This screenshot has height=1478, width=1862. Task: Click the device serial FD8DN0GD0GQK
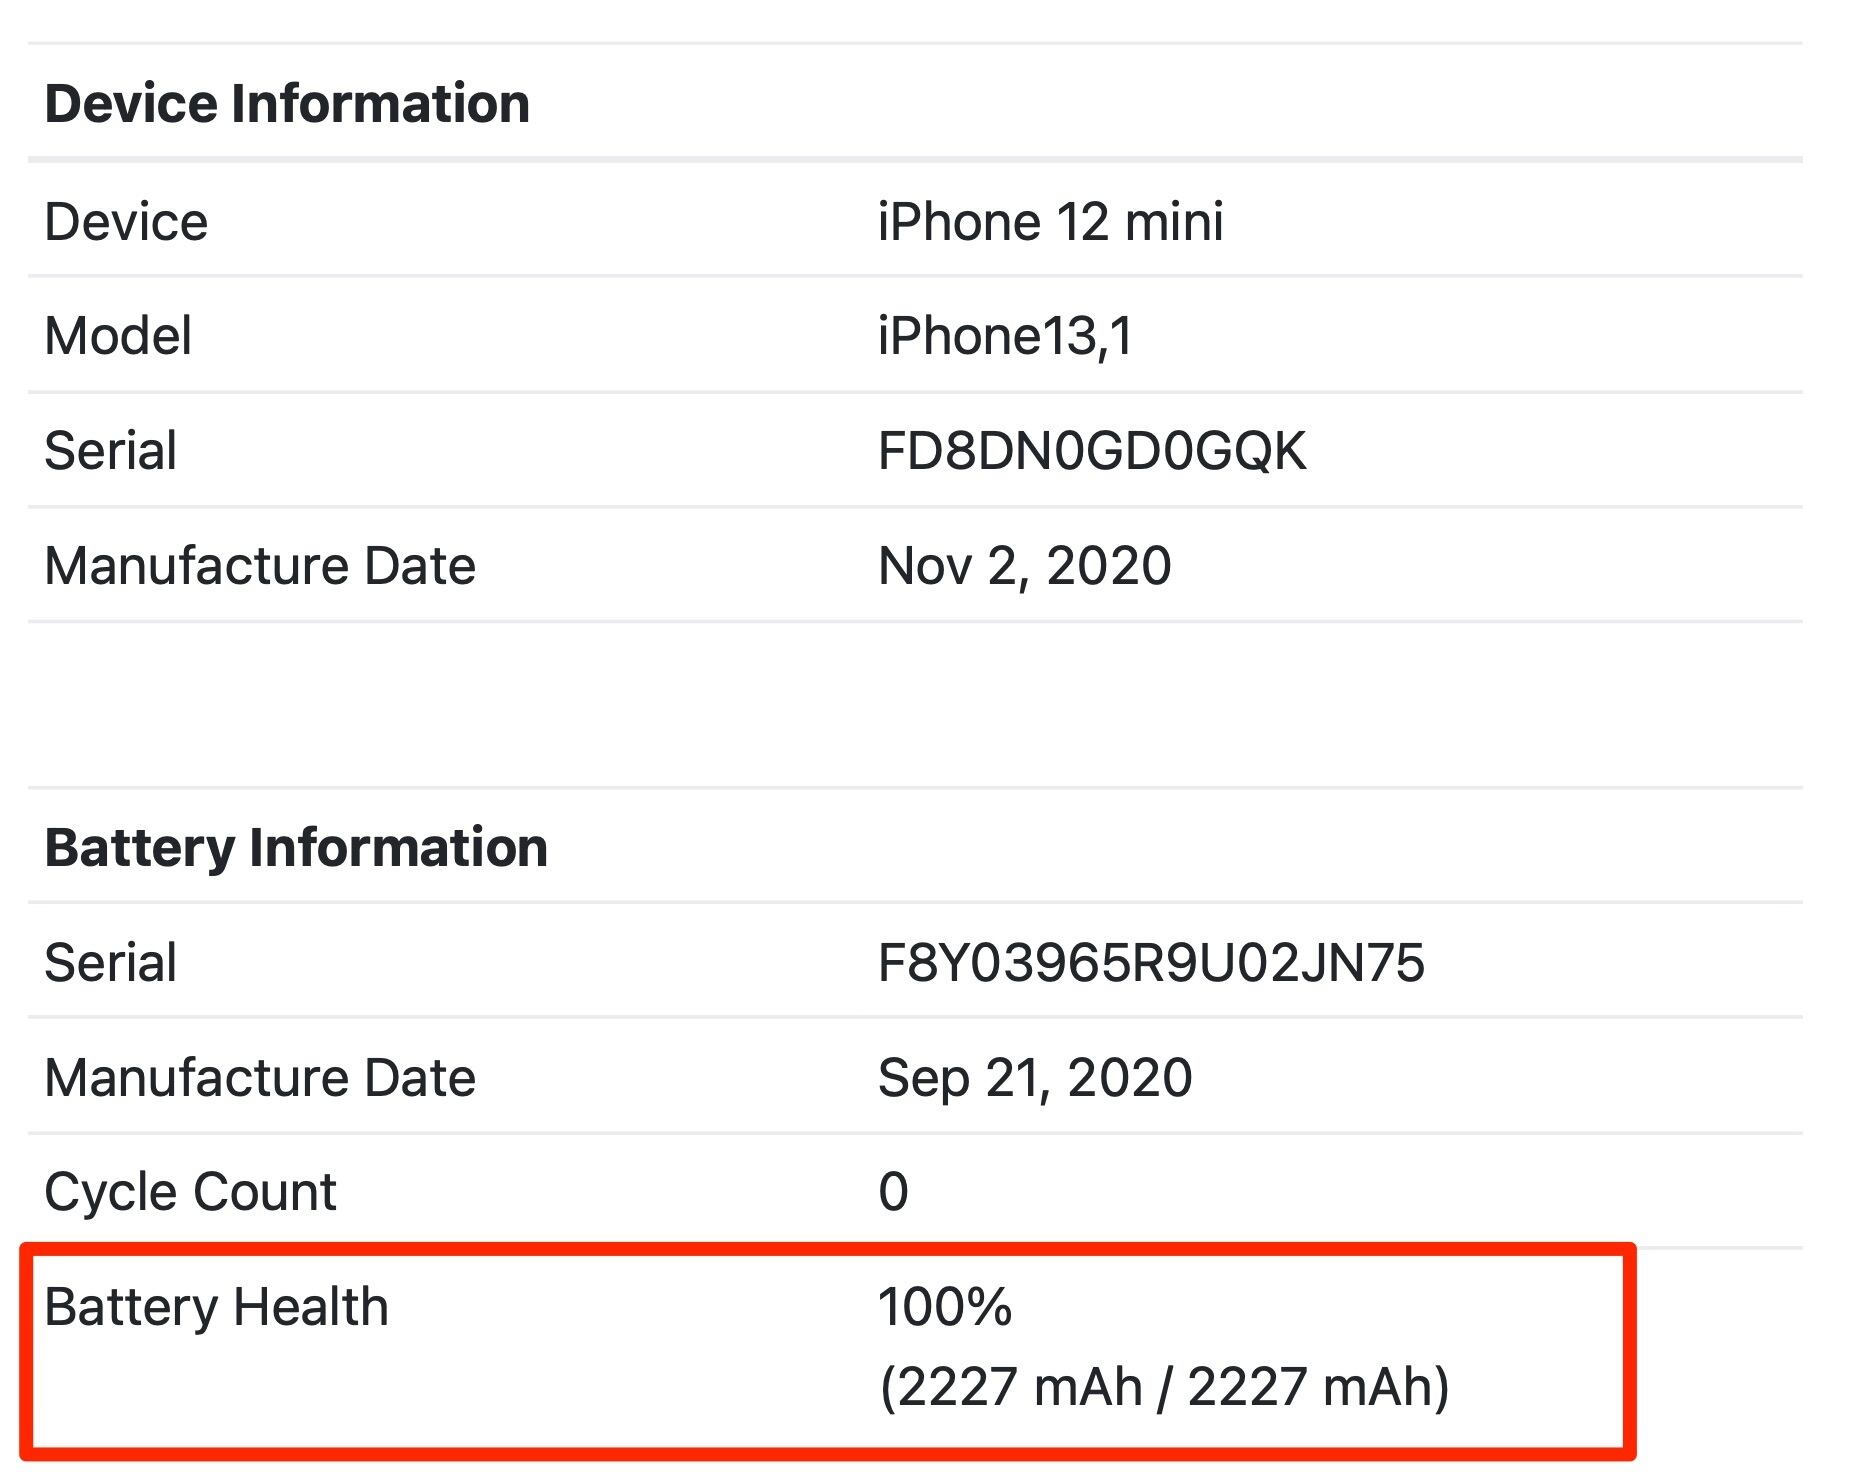pos(1091,451)
